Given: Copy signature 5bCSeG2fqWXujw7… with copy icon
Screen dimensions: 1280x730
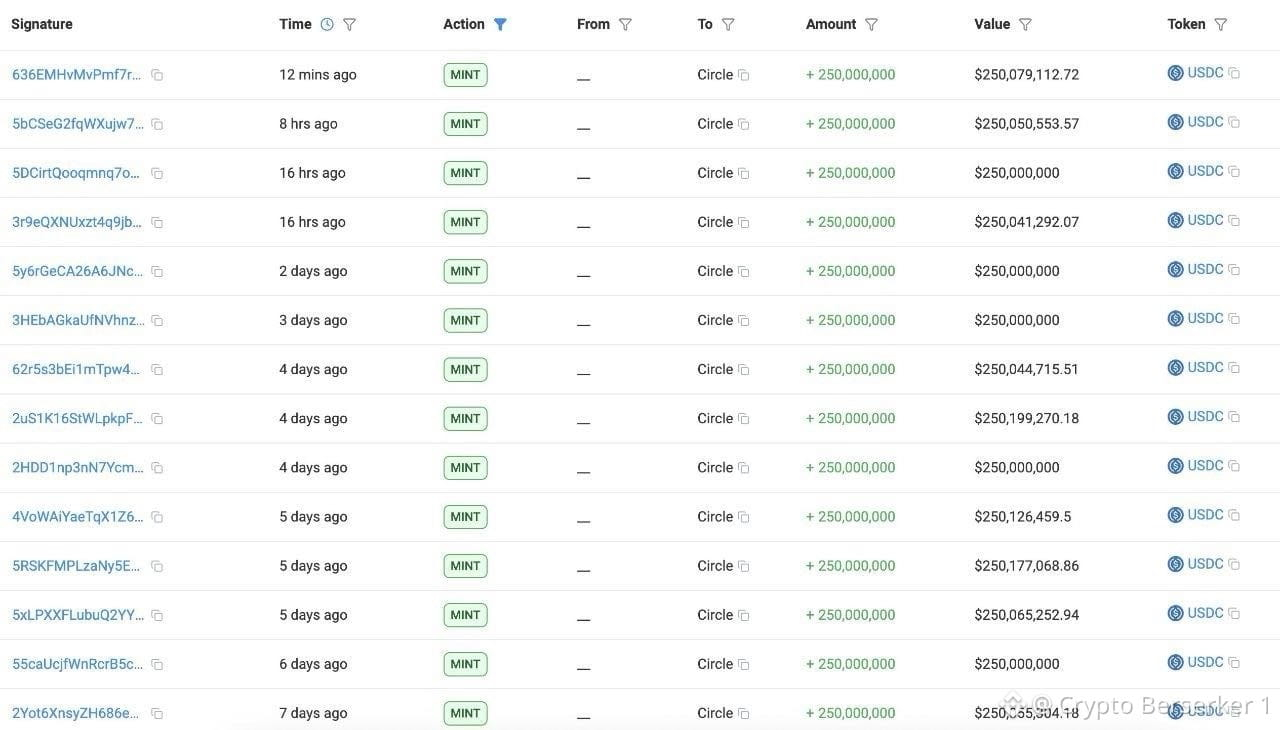Looking at the screenshot, I should point(157,124).
